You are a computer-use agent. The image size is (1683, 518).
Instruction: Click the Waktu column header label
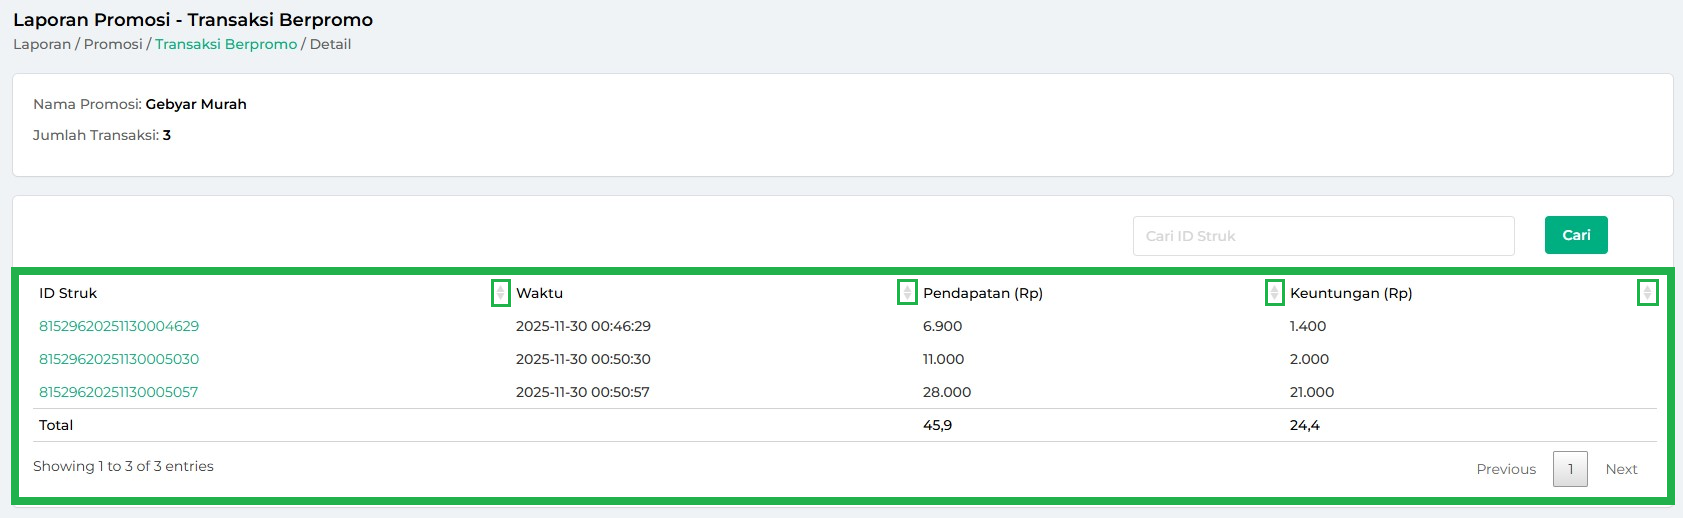539,293
